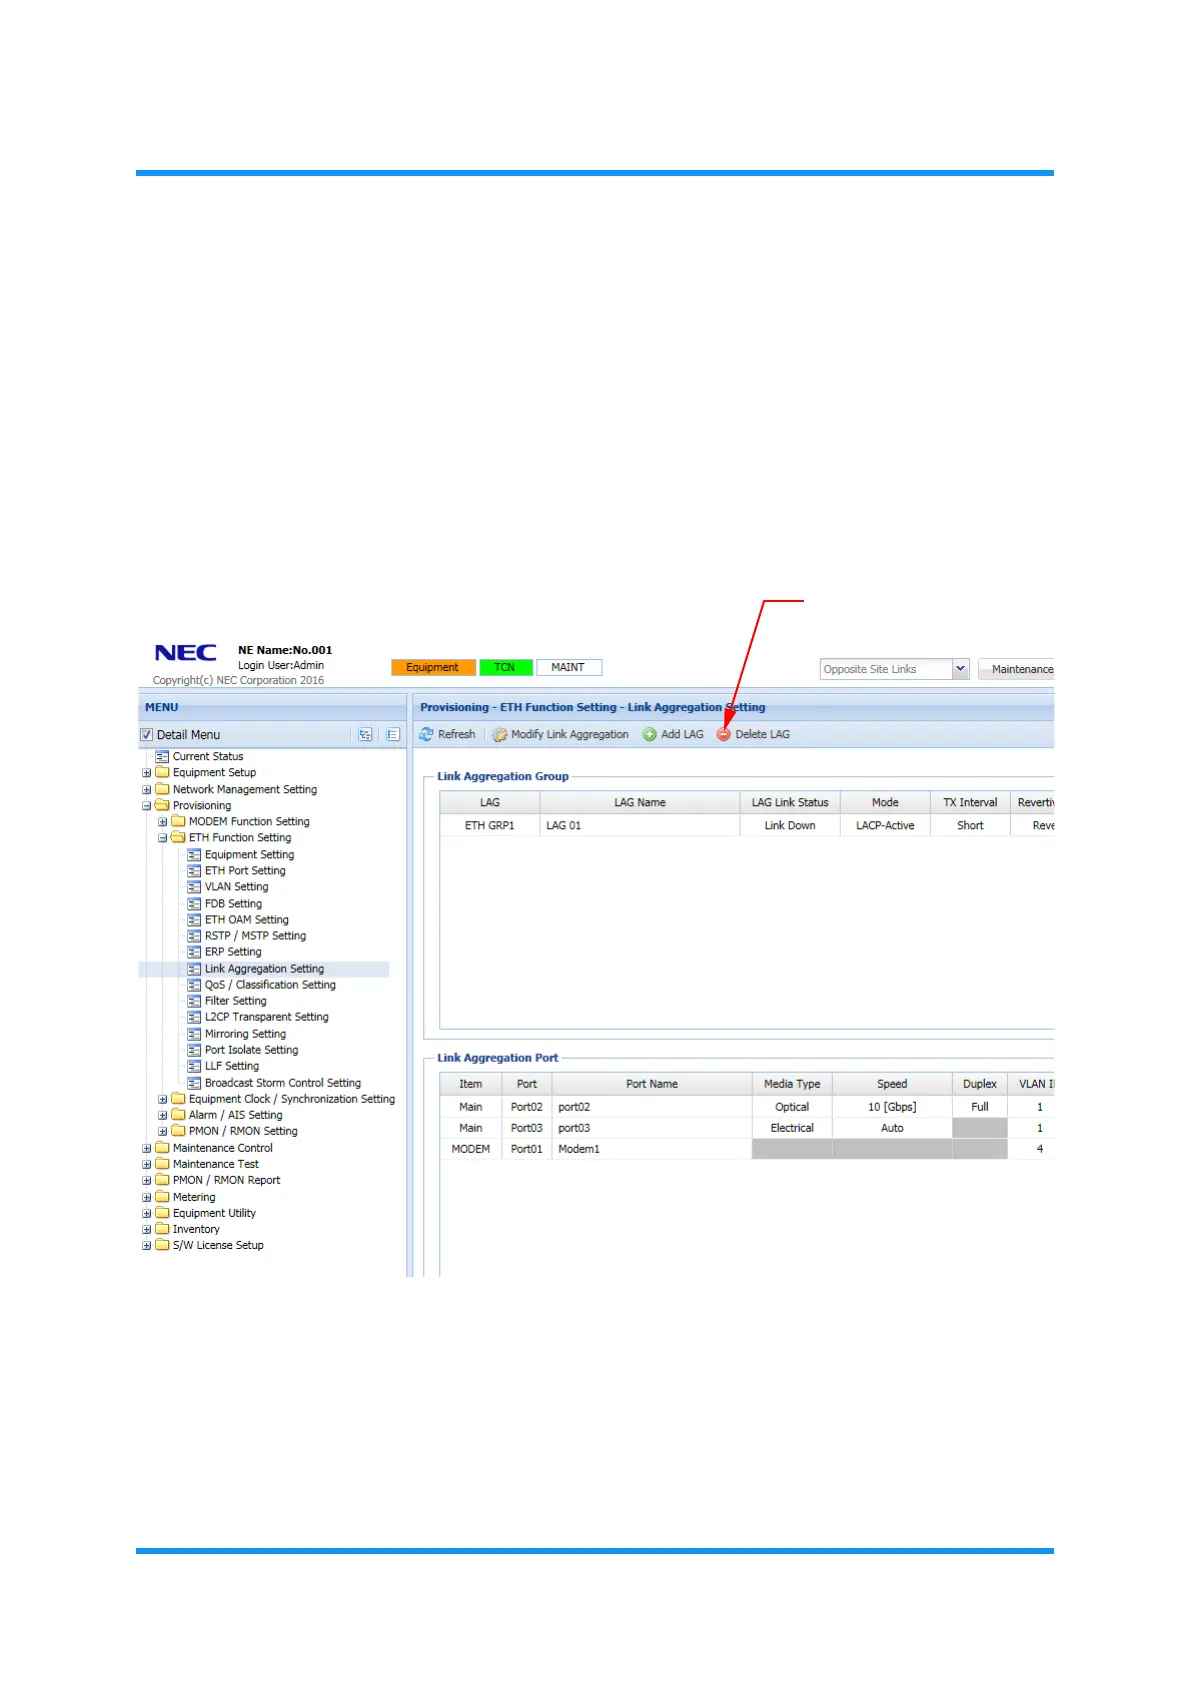Click the RSTP / MSTP Setting page icon
The height and width of the screenshot is (1684, 1190).
194,936
